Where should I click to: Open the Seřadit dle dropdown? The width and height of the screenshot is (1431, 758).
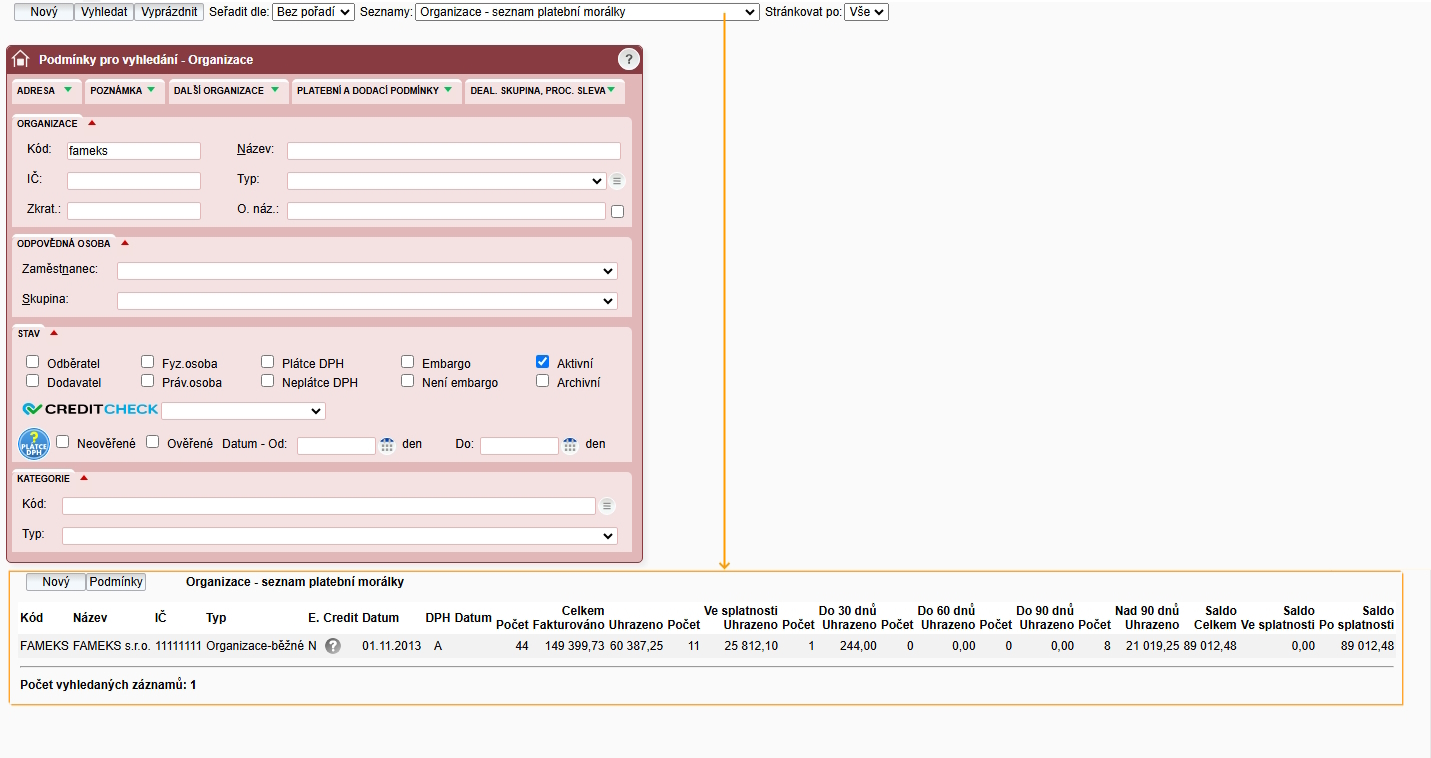tap(313, 12)
